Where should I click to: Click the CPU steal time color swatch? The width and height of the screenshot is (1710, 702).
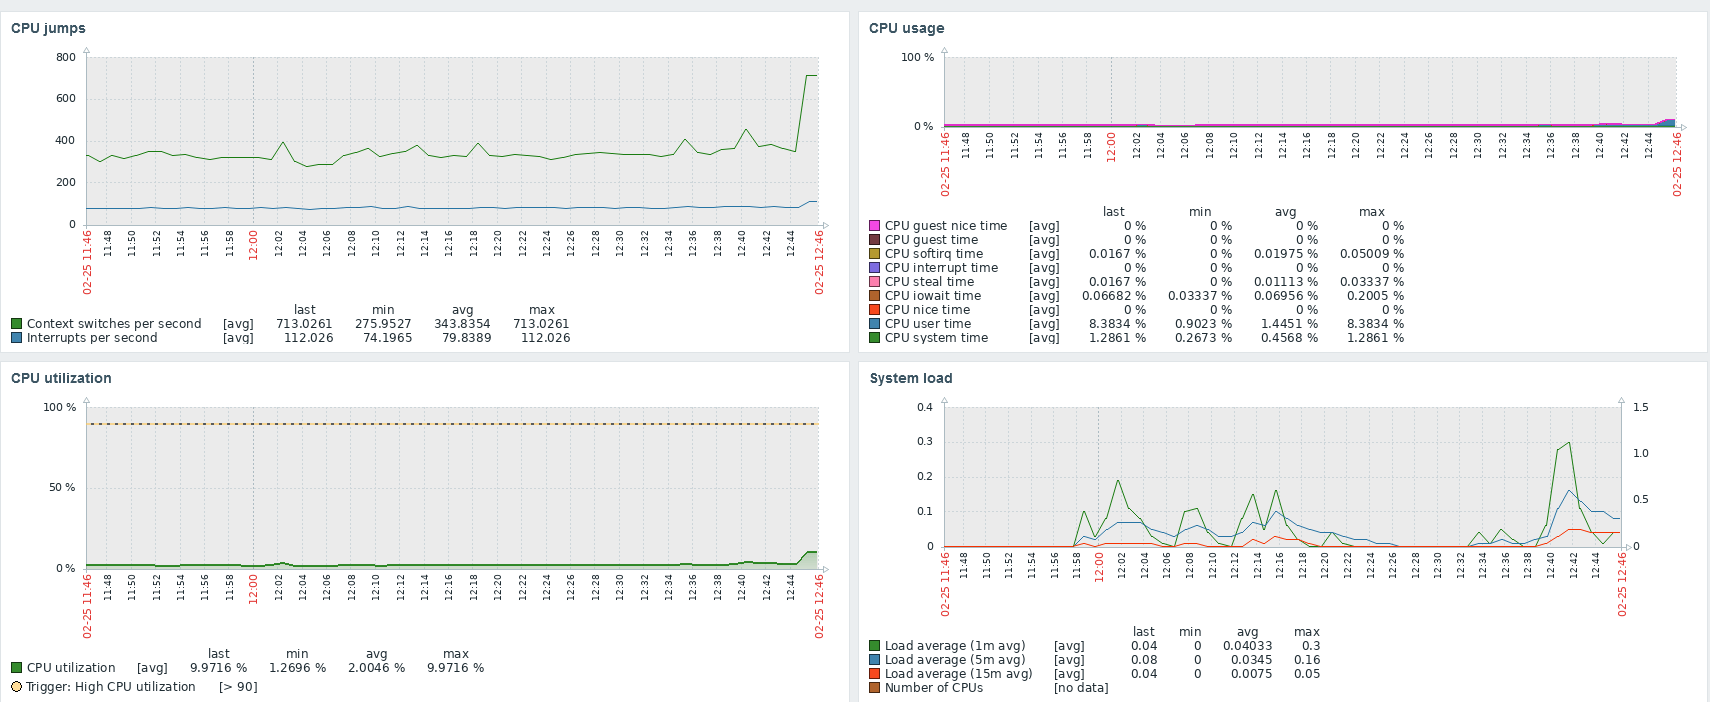(875, 282)
